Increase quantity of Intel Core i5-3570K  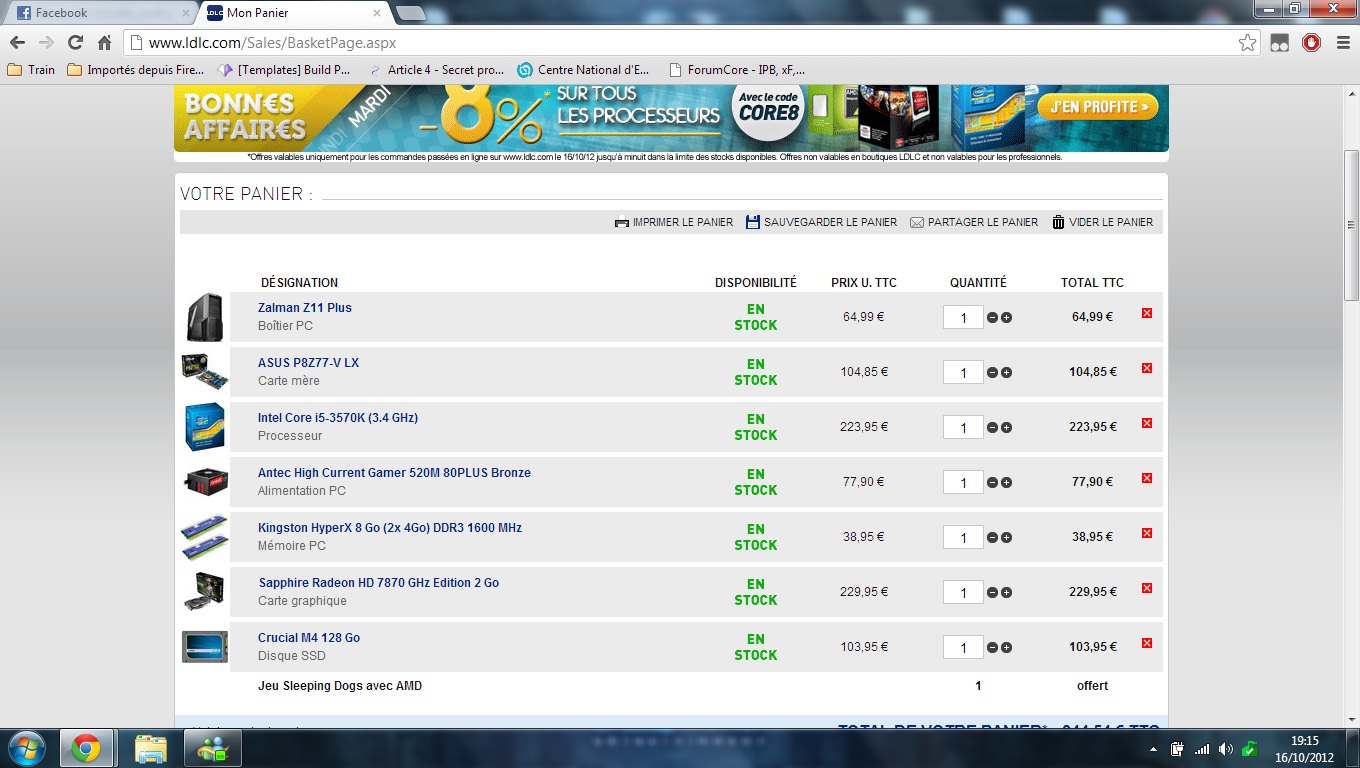pos(1006,428)
